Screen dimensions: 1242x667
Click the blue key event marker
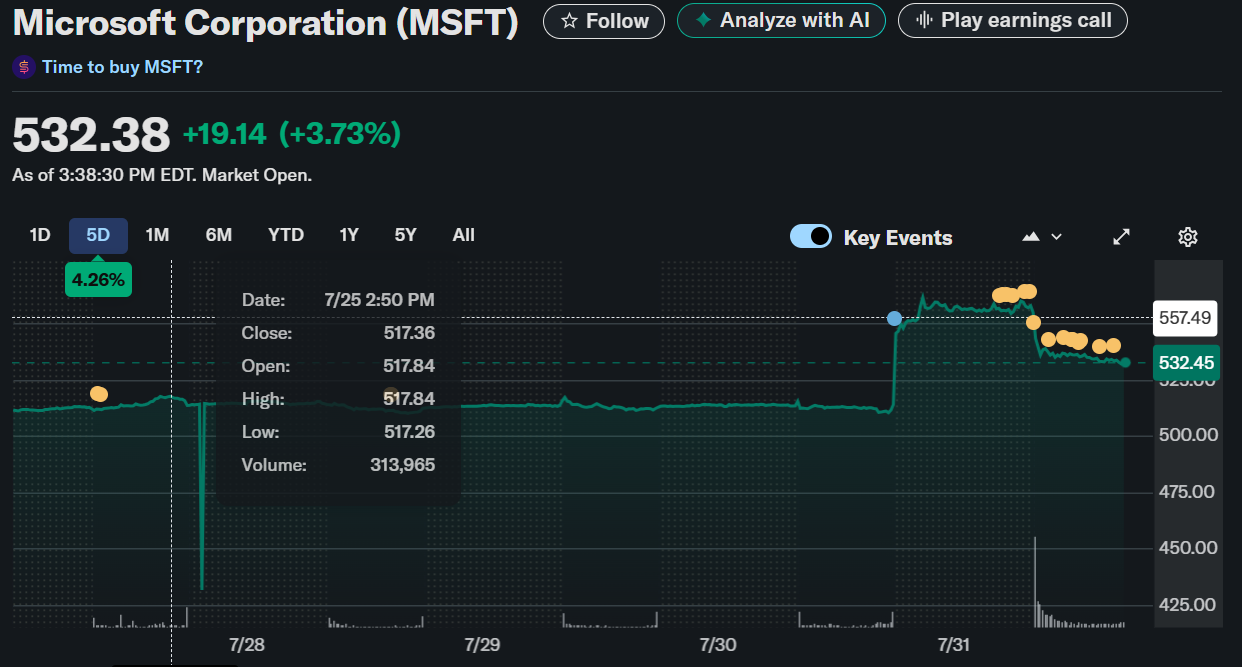tap(894, 318)
